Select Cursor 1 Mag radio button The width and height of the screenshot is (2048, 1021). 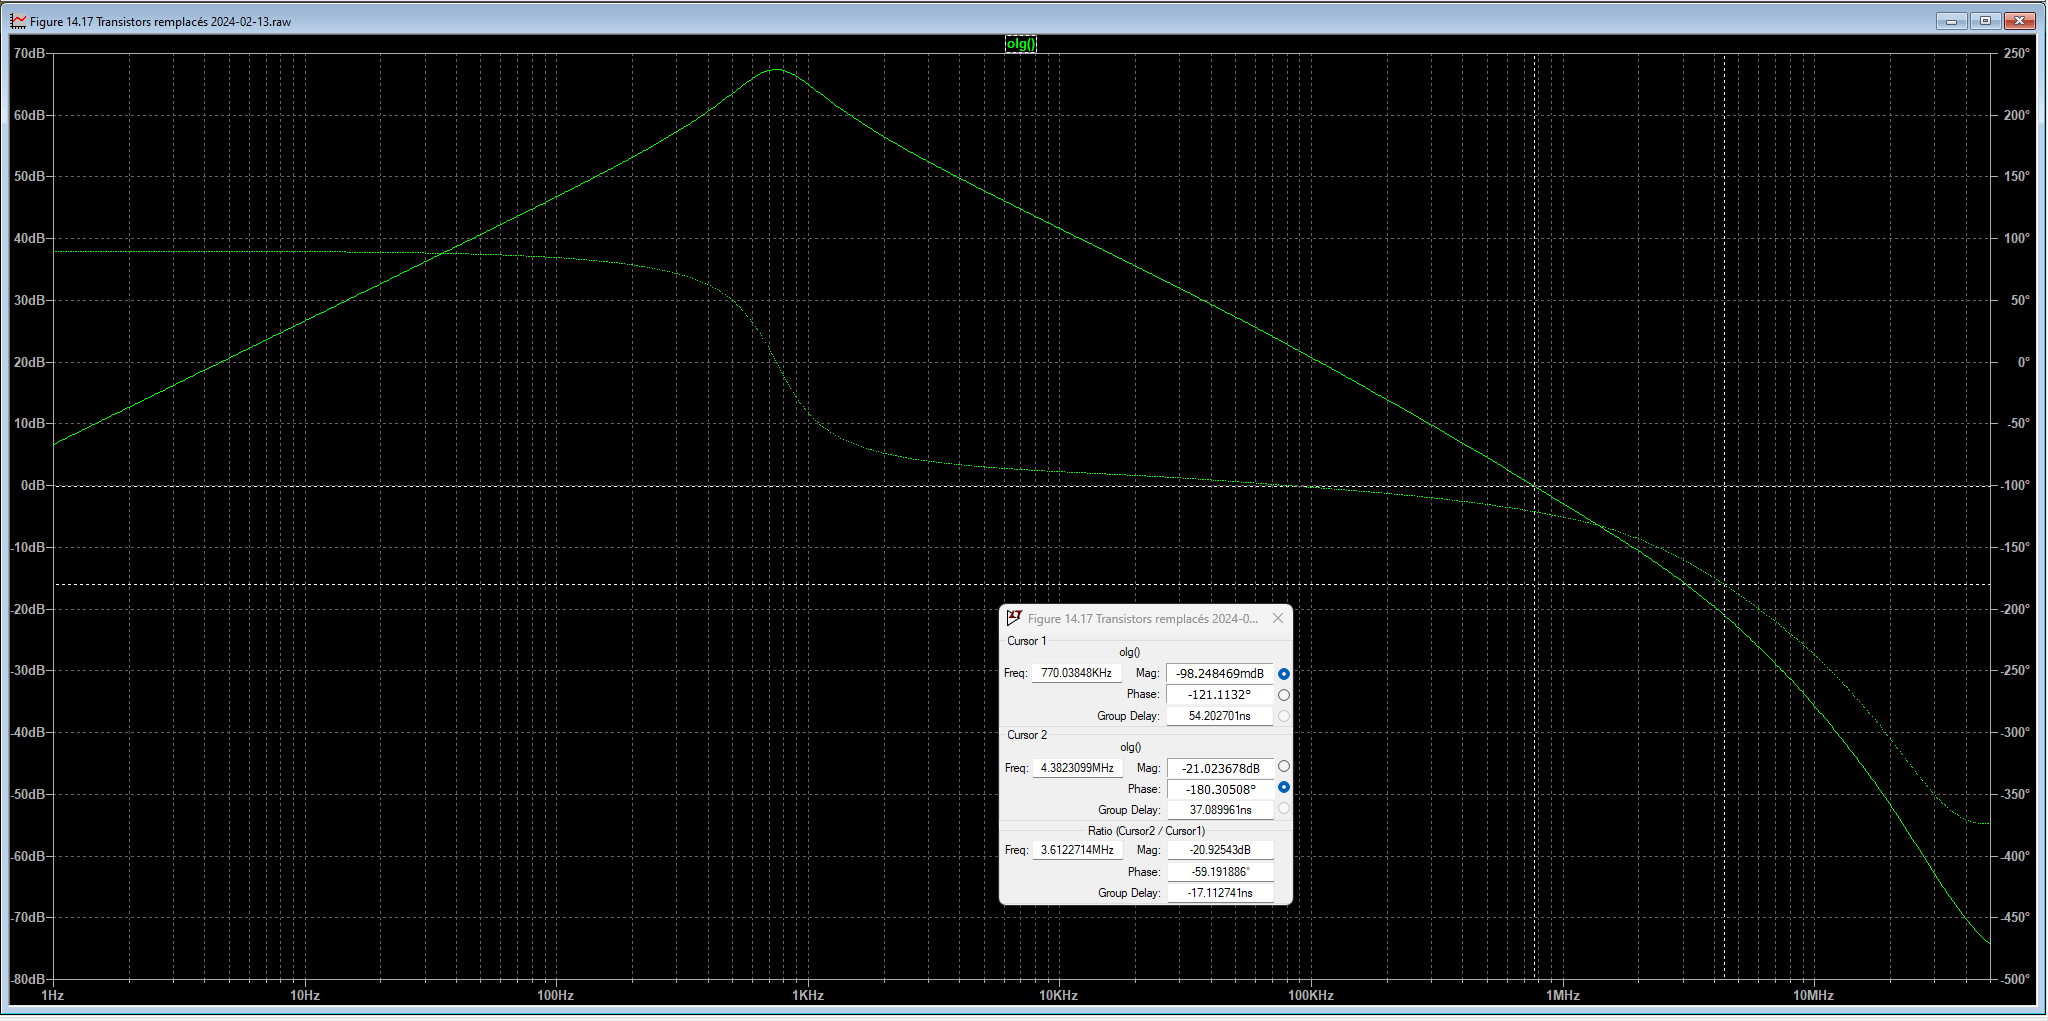click(1284, 674)
